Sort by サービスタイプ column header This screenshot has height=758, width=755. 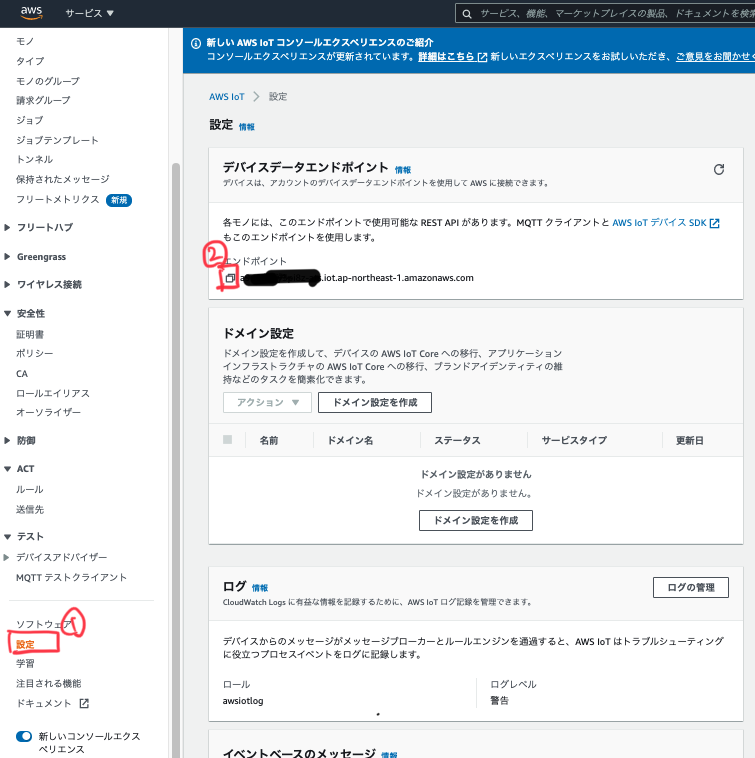pyautogui.click(x=574, y=440)
